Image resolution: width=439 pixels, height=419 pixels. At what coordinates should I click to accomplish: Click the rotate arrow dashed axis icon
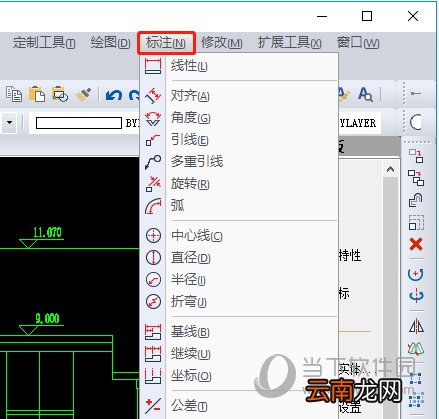tap(416, 296)
